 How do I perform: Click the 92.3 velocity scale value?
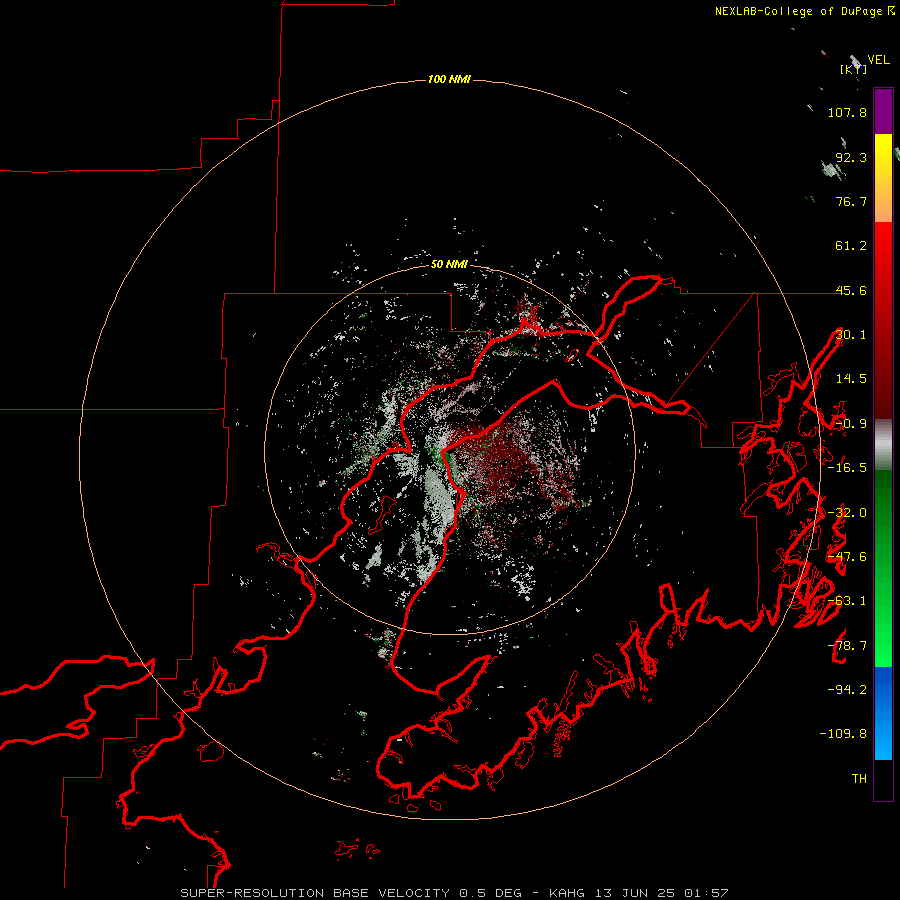pyautogui.click(x=851, y=157)
